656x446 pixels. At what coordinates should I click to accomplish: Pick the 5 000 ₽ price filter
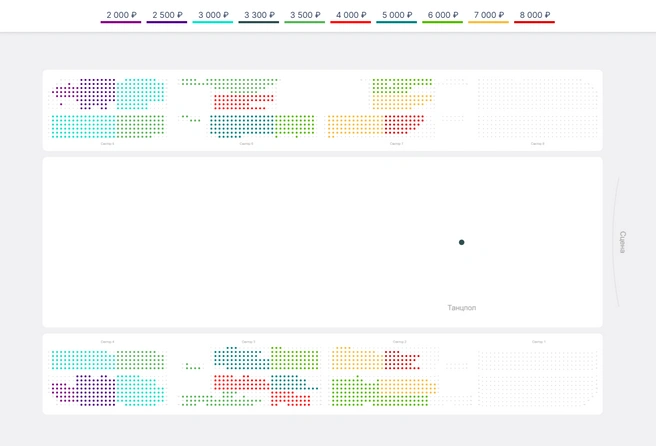pyautogui.click(x=397, y=16)
